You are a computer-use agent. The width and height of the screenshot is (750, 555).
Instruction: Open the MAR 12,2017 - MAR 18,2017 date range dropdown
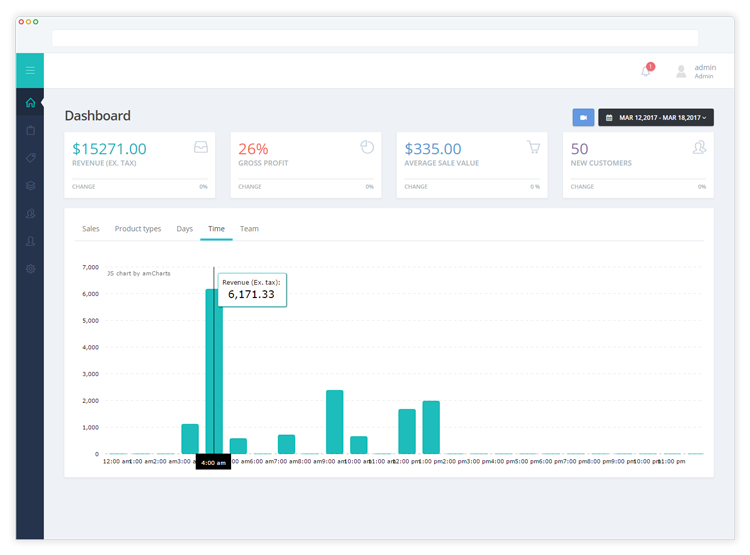click(x=656, y=117)
